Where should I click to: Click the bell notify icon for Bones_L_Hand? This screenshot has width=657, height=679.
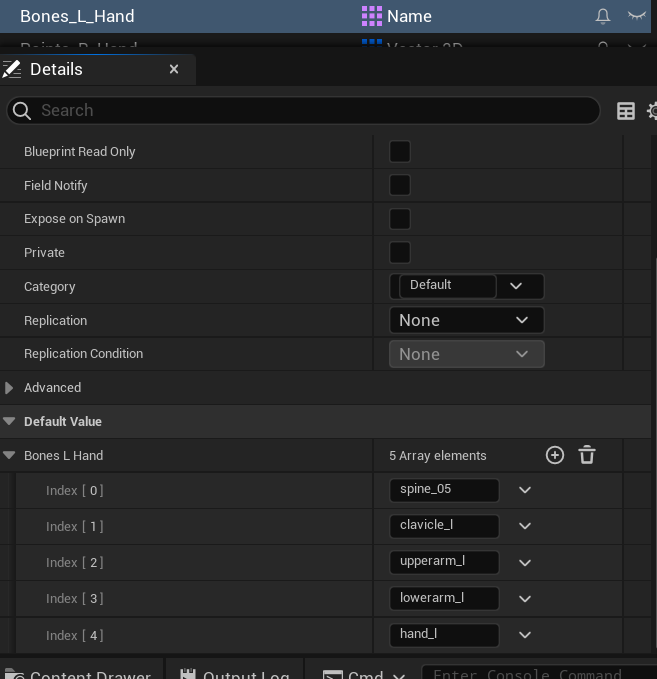point(603,16)
